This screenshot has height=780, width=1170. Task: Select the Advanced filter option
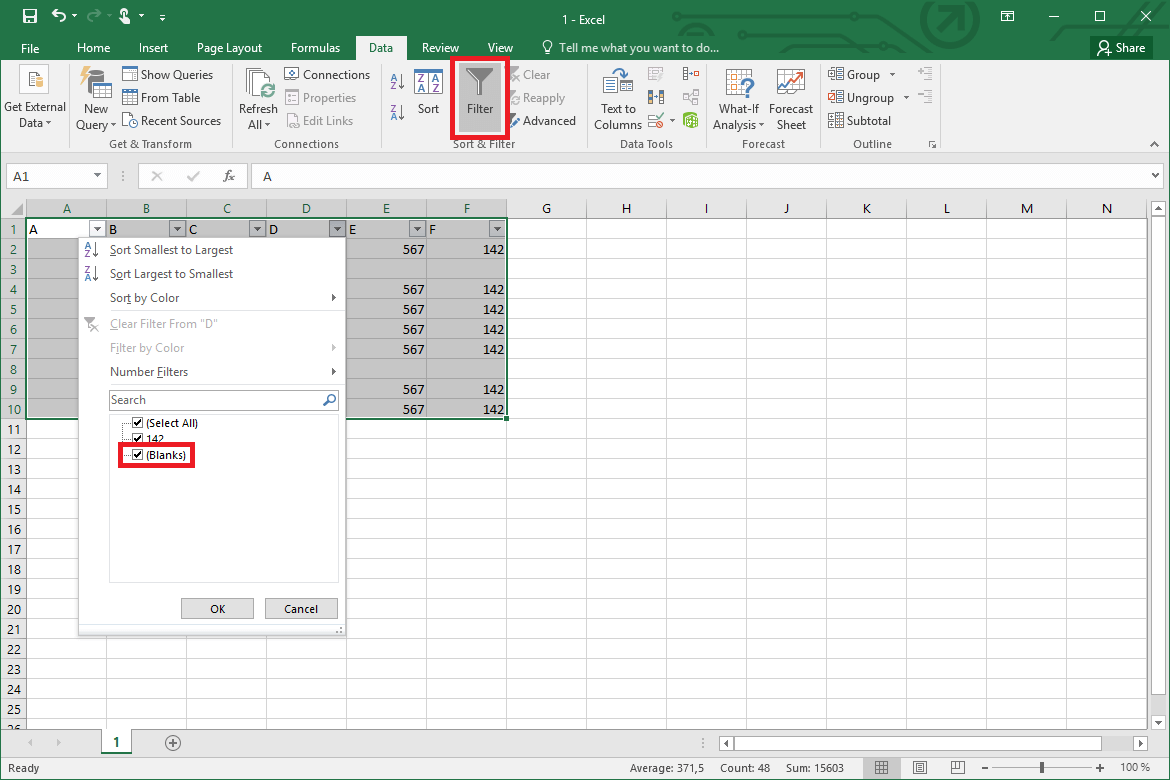[543, 120]
